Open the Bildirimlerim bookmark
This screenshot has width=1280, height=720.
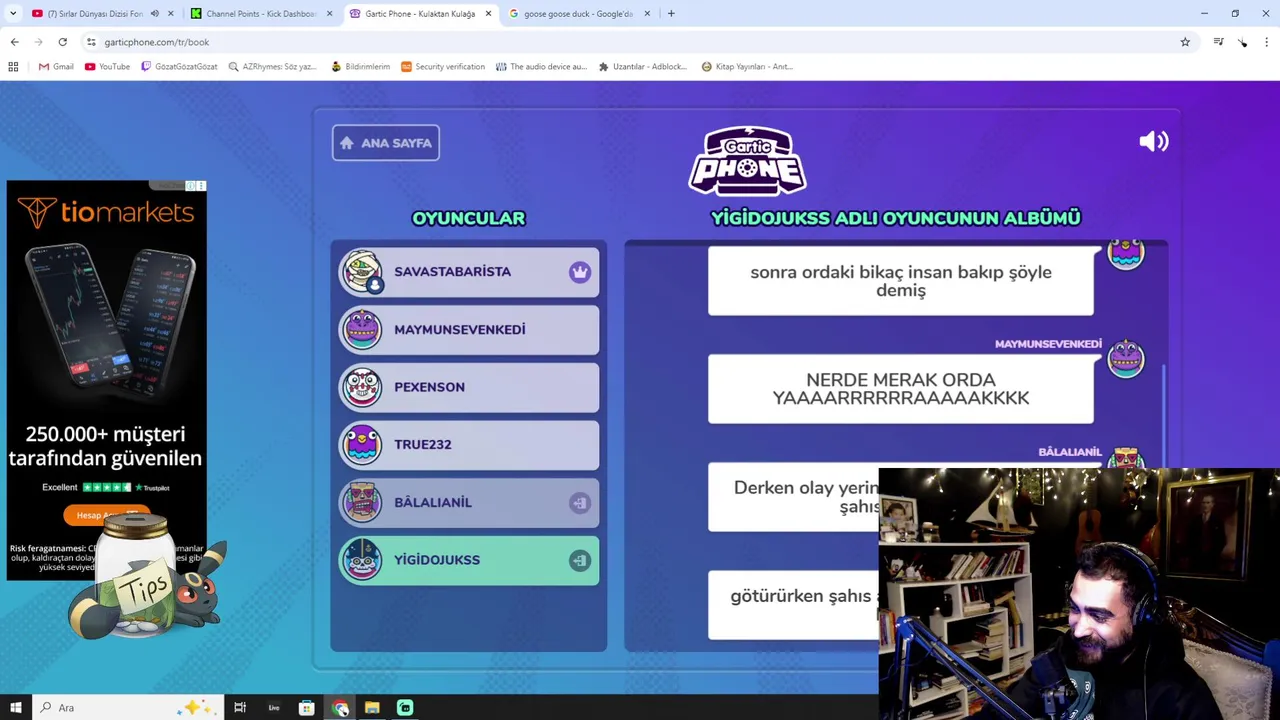pos(360,67)
